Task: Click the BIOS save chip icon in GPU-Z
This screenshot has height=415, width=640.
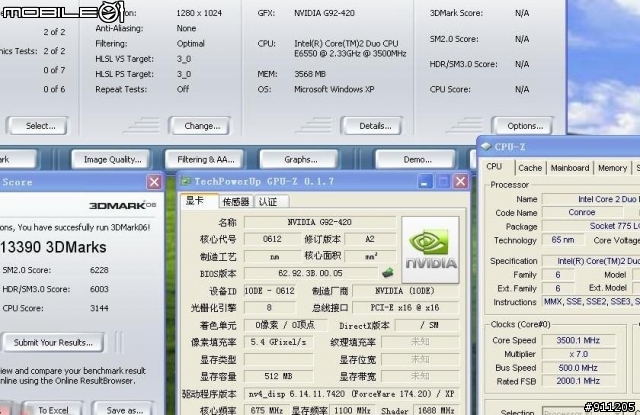Action: (387, 273)
